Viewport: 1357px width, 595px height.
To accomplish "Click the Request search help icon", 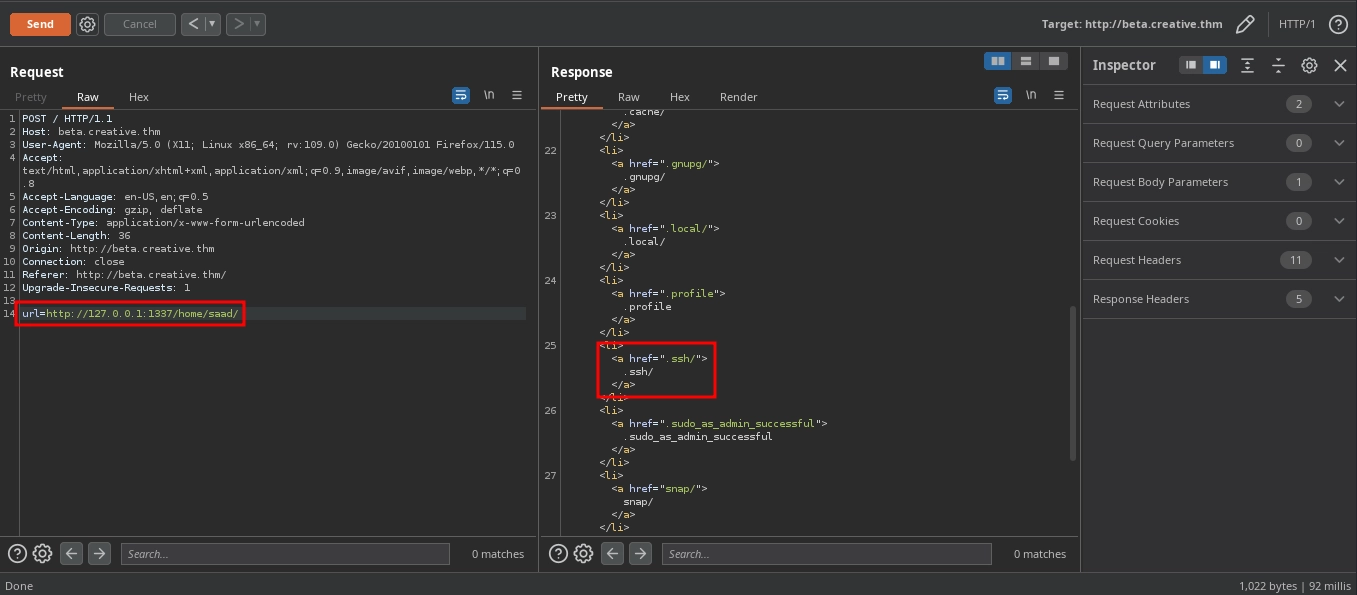I will (17, 553).
